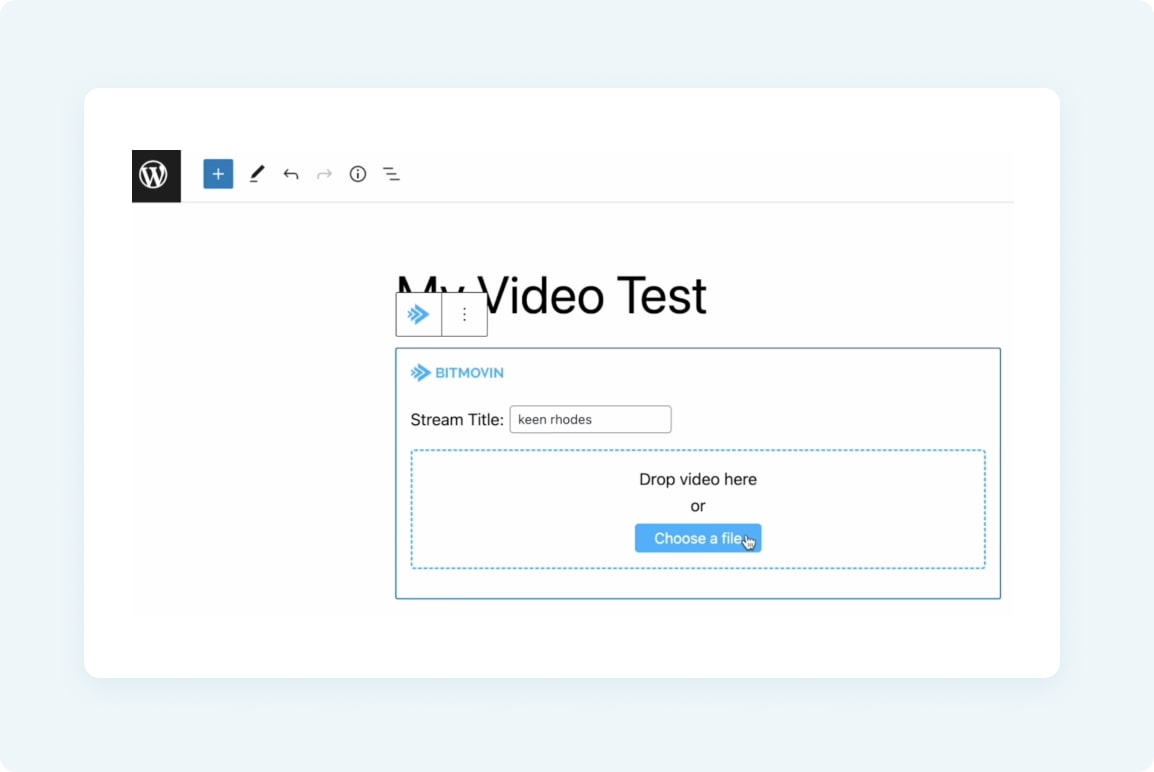1154x772 pixels.
Task: Select the My Video Test page title
Action: click(551, 295)
